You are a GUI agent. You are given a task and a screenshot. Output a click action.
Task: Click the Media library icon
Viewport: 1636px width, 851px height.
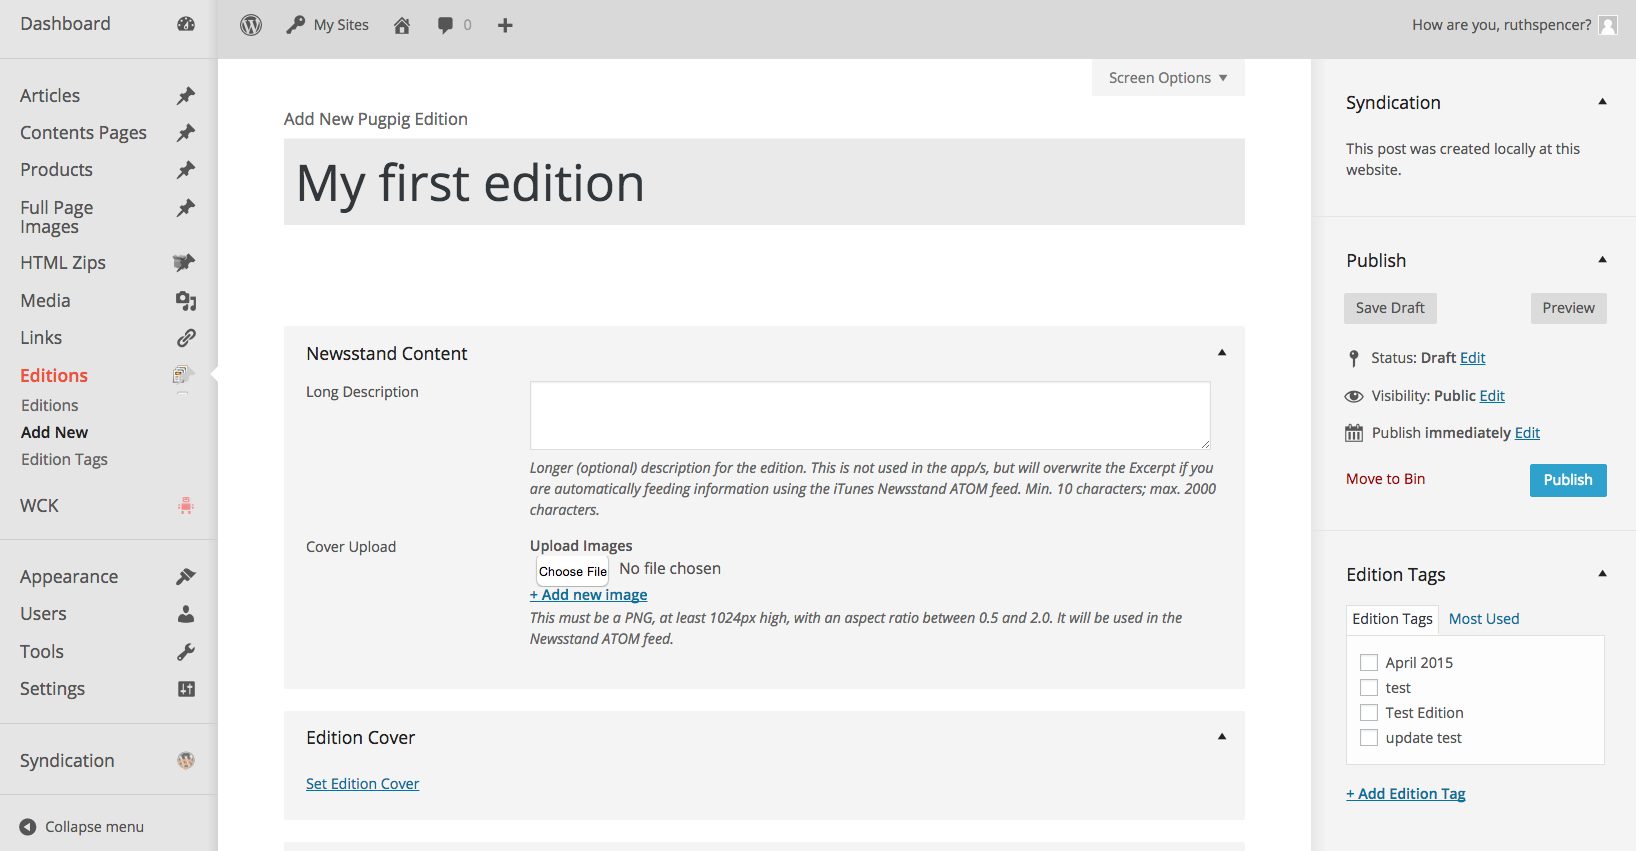(186, 301)
